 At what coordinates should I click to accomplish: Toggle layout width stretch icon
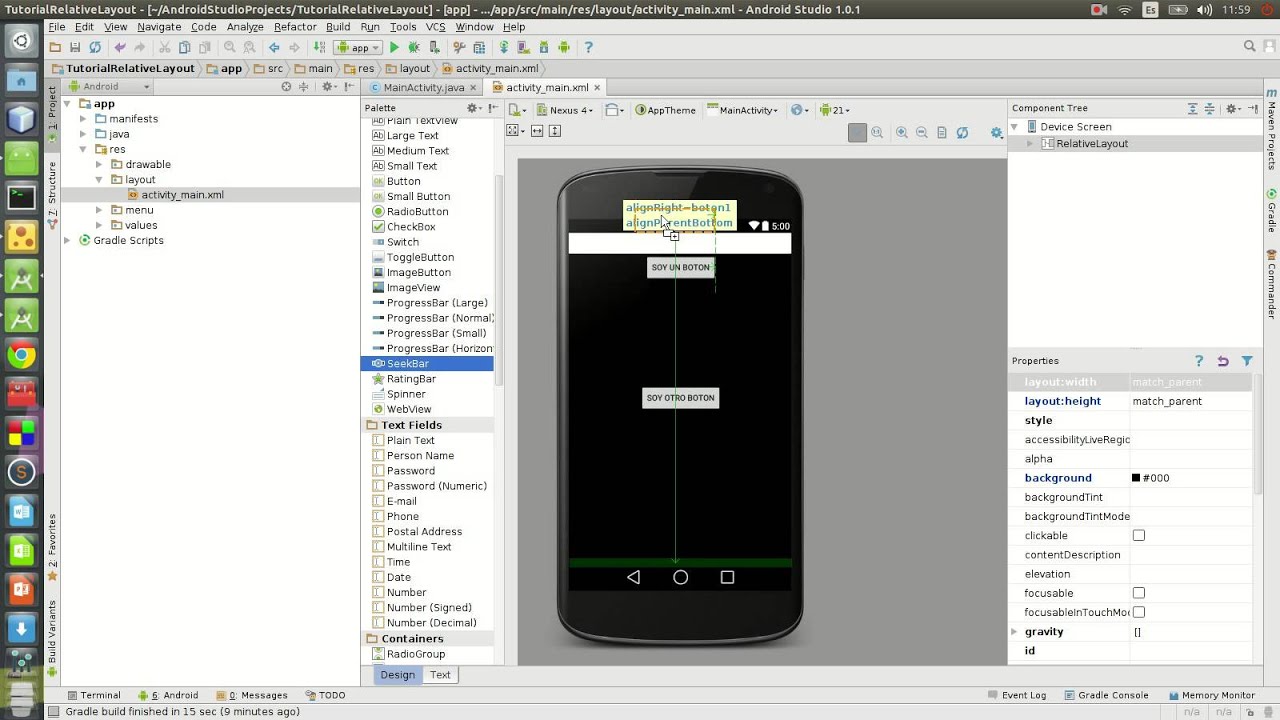click(537, 131)
